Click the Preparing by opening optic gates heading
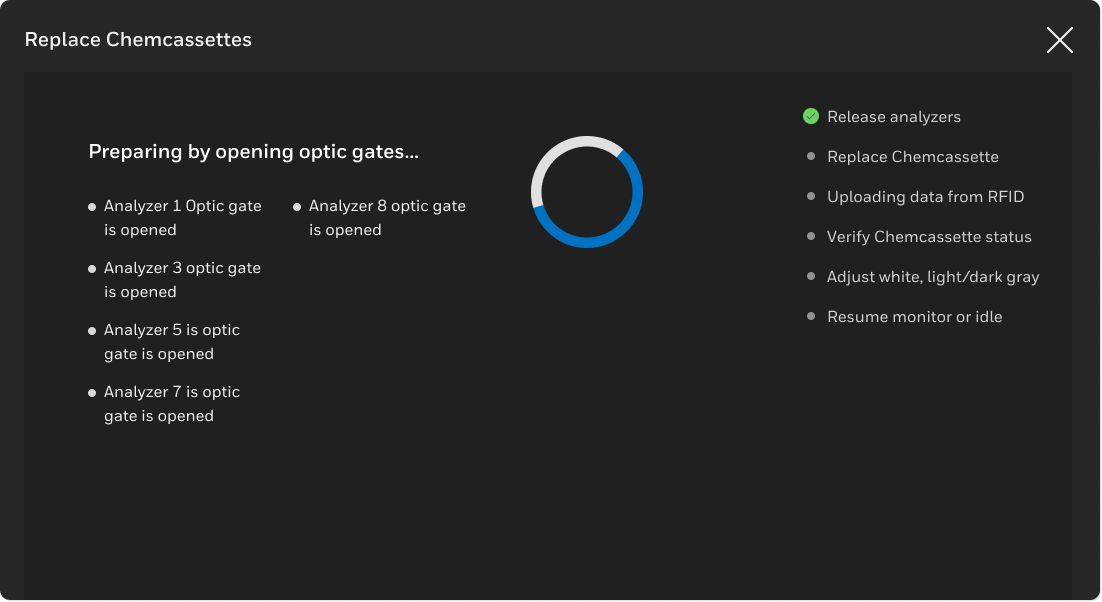The image size is (1102, 602). [x=253, y=152]
